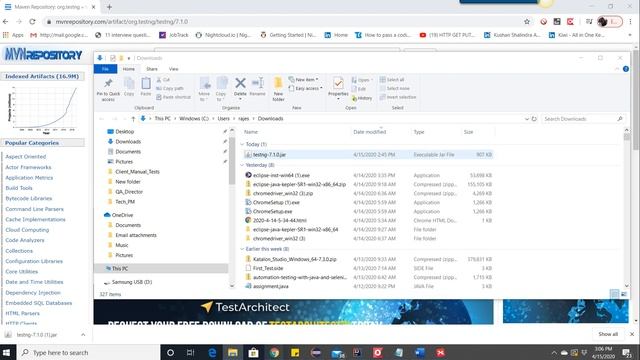Click the Copy ribbon icon
640x360 pixels.
(x=129, y=84)
